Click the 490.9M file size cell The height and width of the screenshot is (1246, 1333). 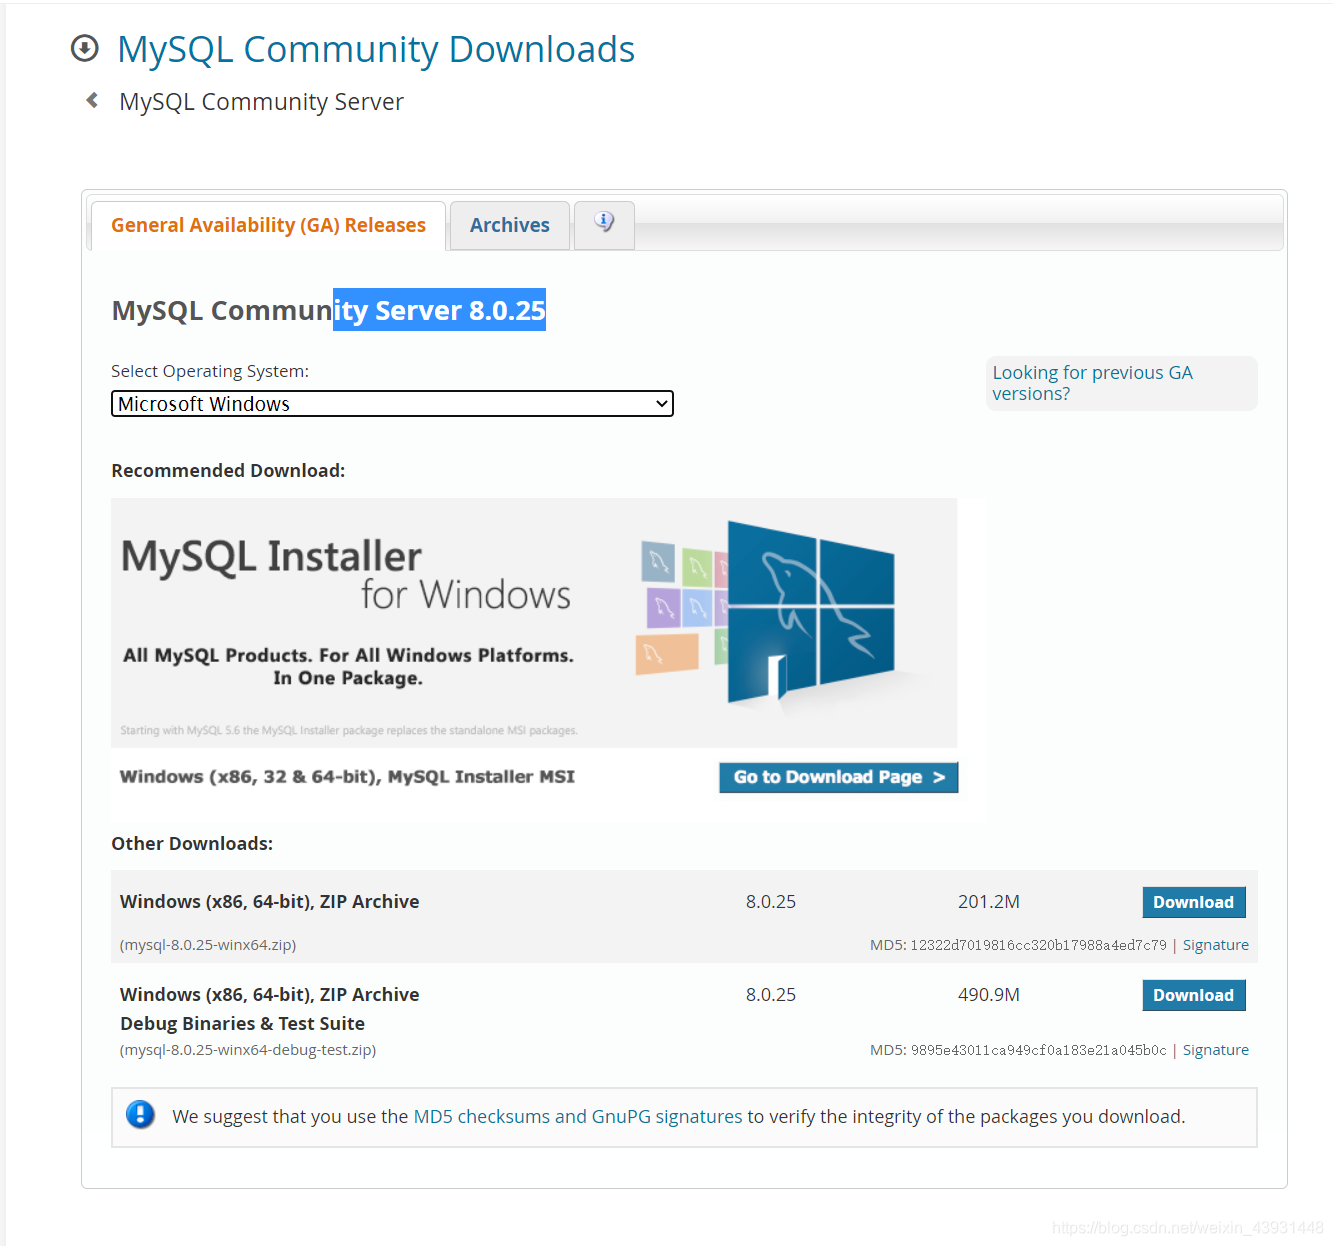(989, 995)
